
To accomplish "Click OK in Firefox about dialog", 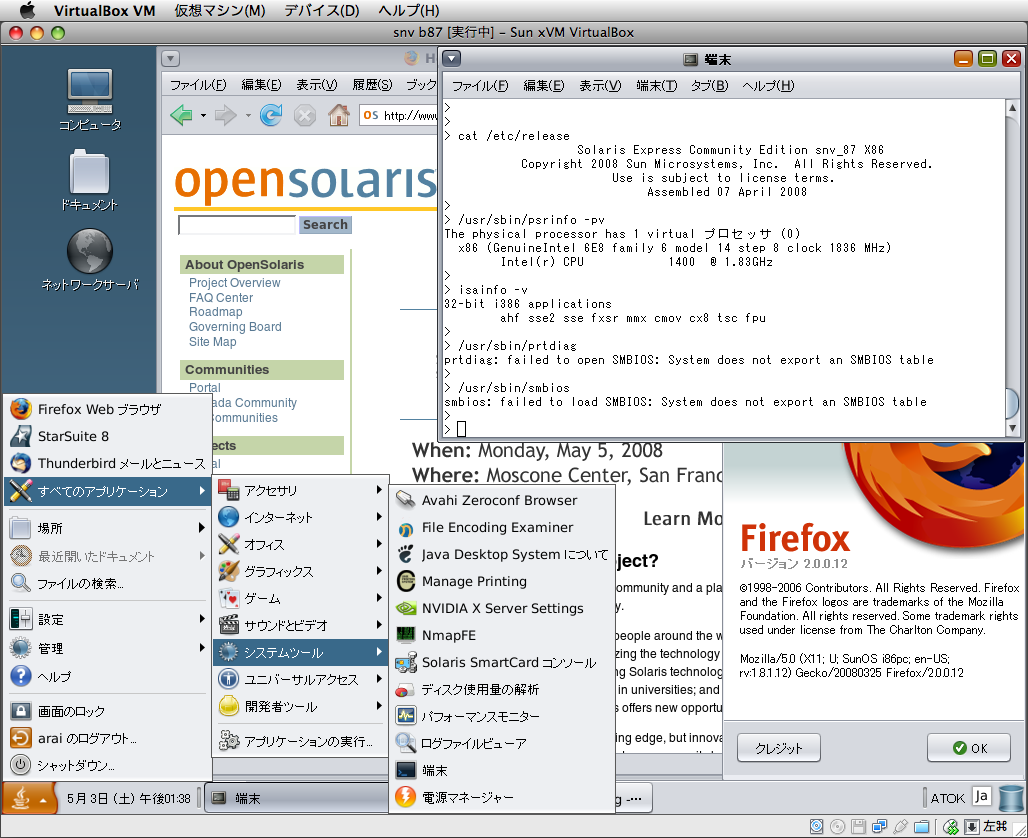I will point(969,748).
